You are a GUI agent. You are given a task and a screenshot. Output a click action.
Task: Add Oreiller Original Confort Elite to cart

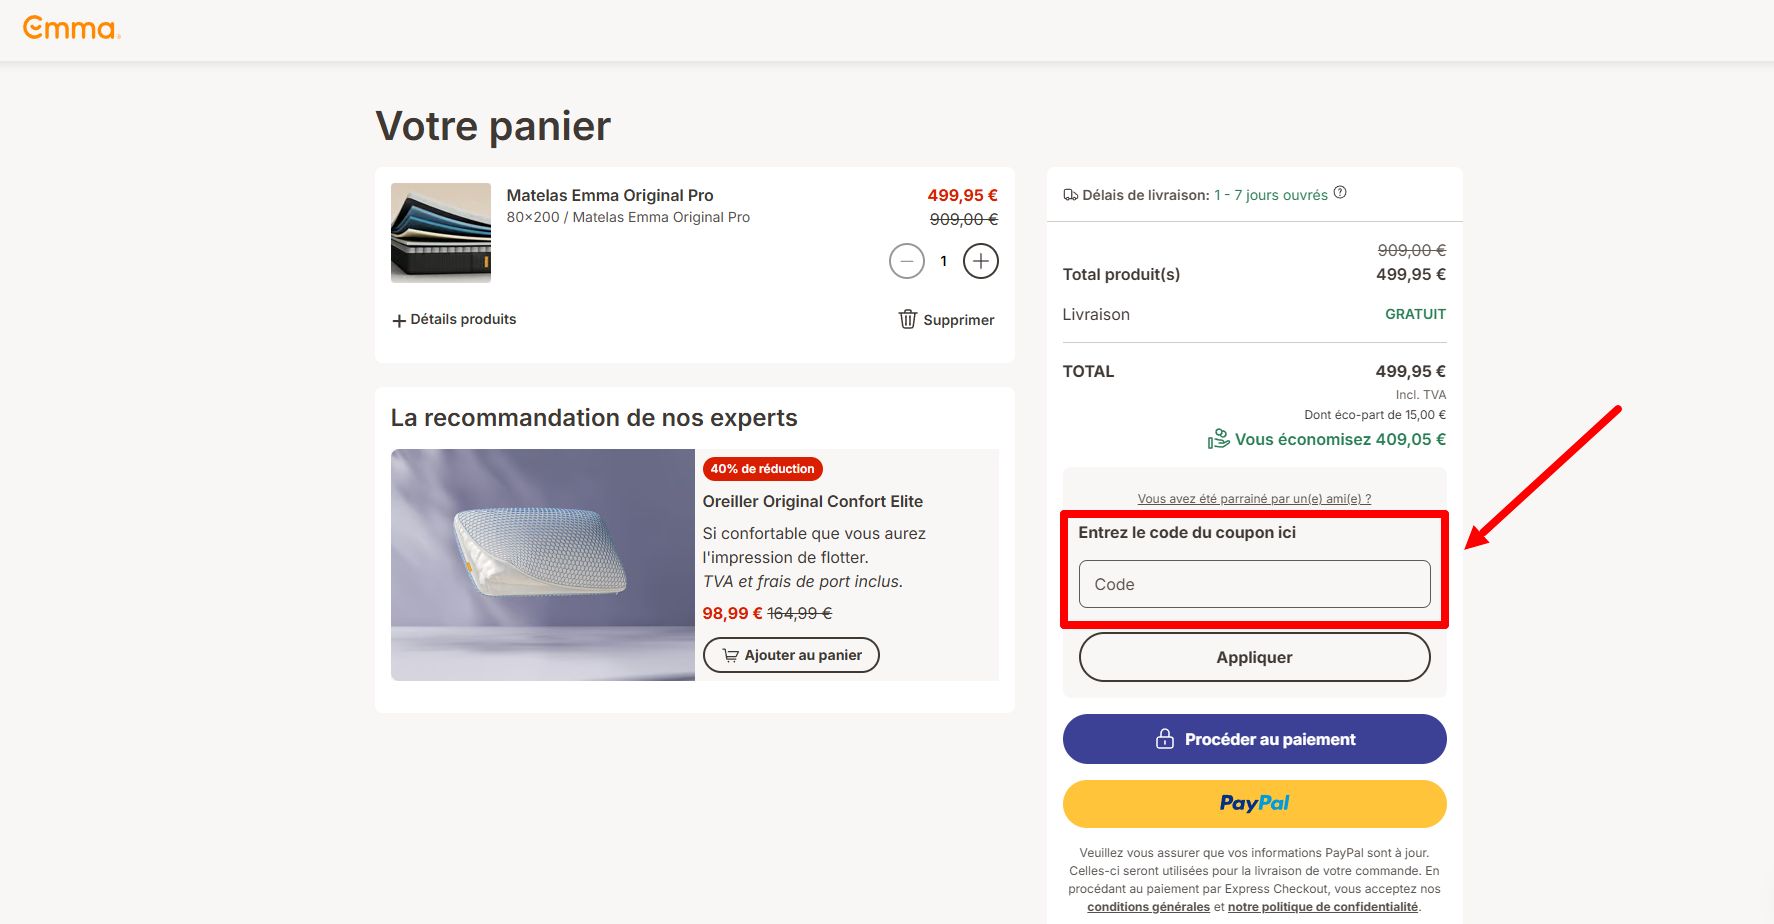pyautogui.click(x=791, y=655)
